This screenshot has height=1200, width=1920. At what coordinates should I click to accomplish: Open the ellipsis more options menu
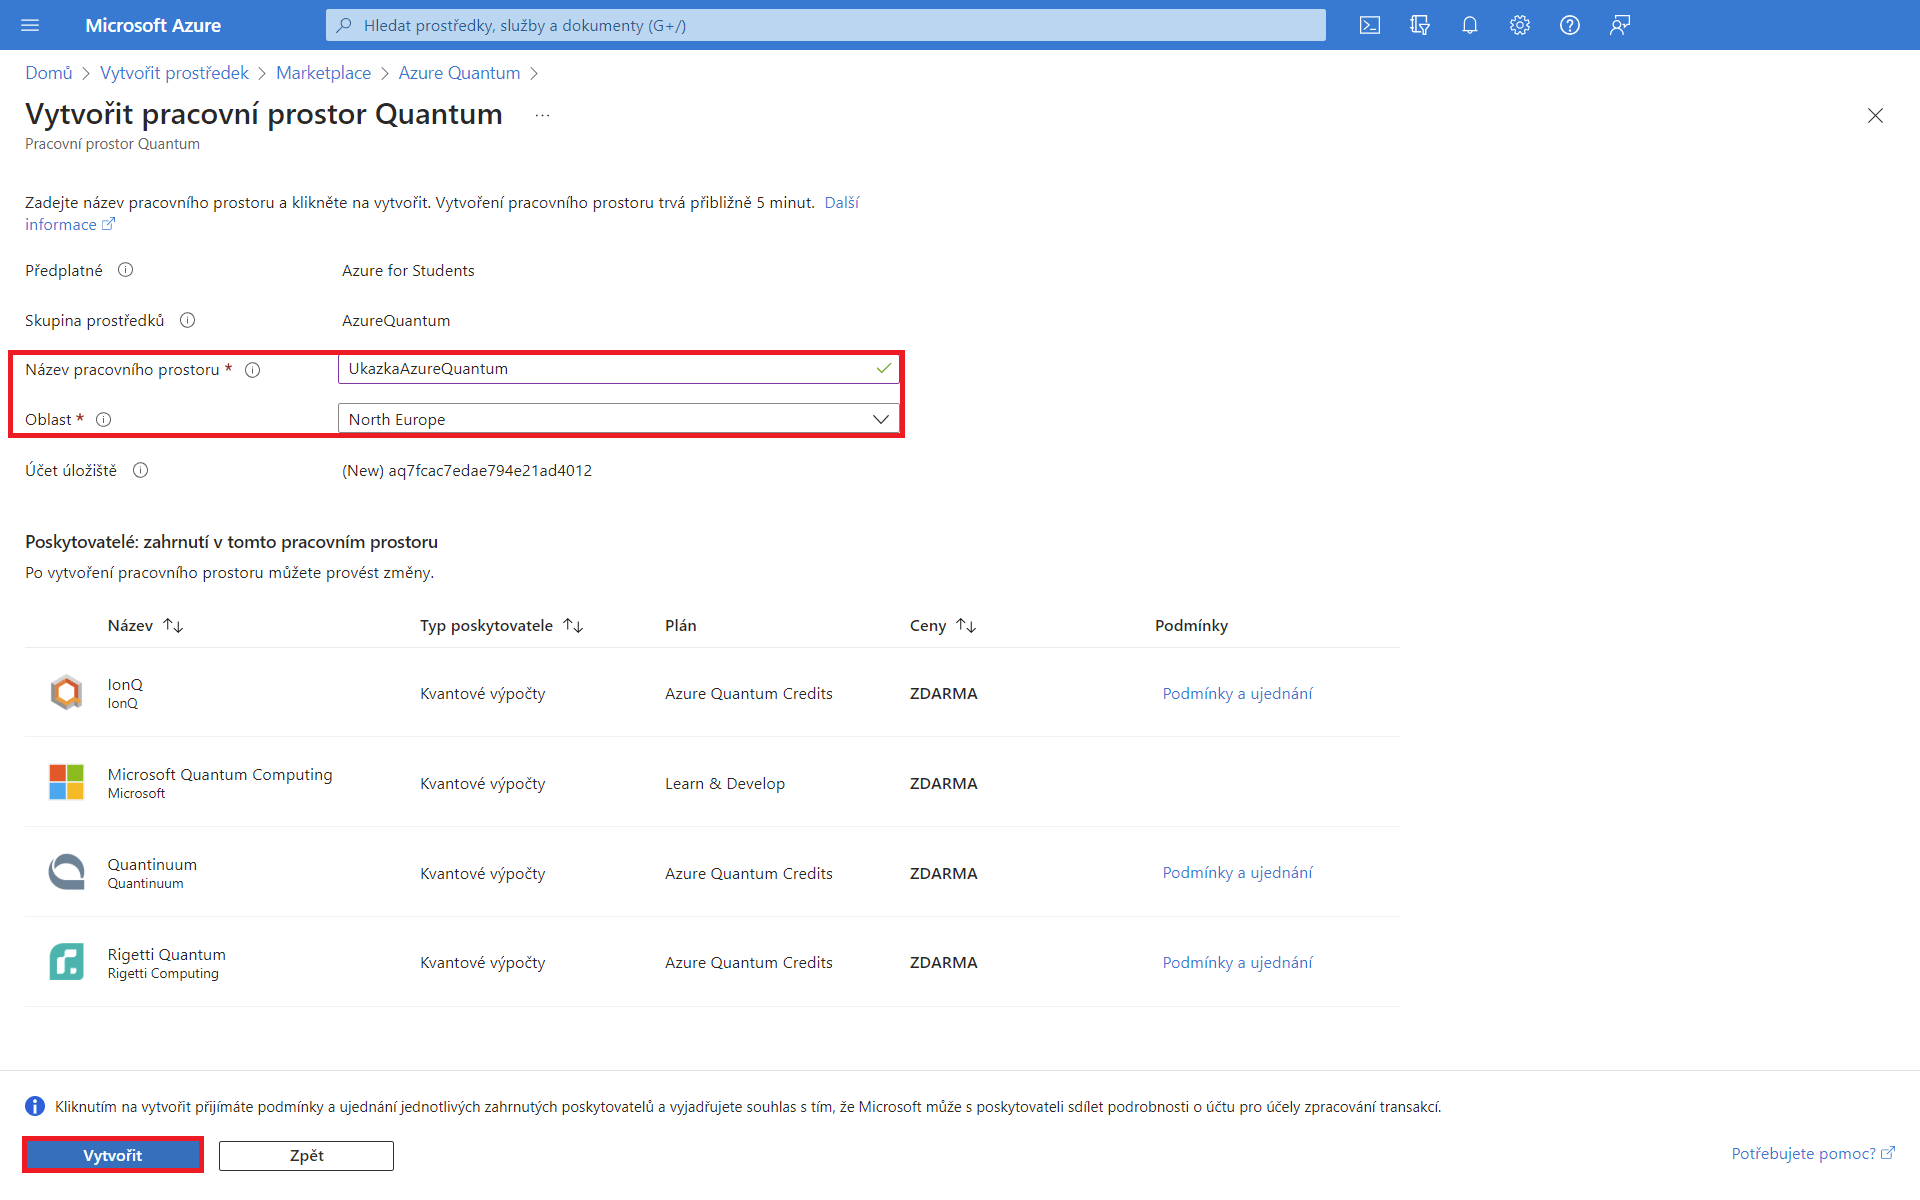[x=542, y=116]
